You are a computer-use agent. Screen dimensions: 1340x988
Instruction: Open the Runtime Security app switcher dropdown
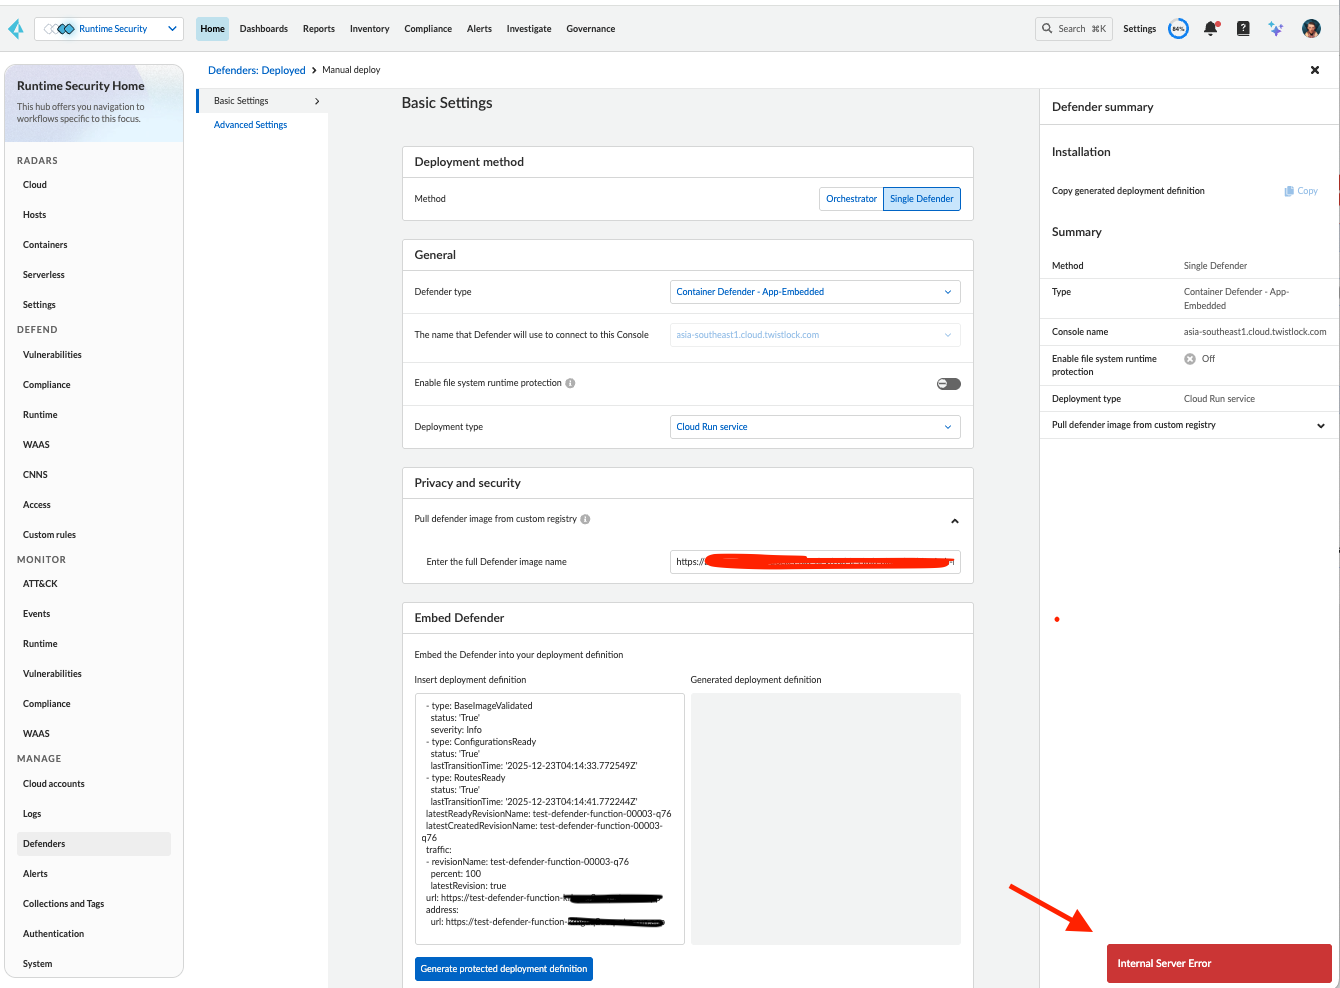click(x=109, y=29)
